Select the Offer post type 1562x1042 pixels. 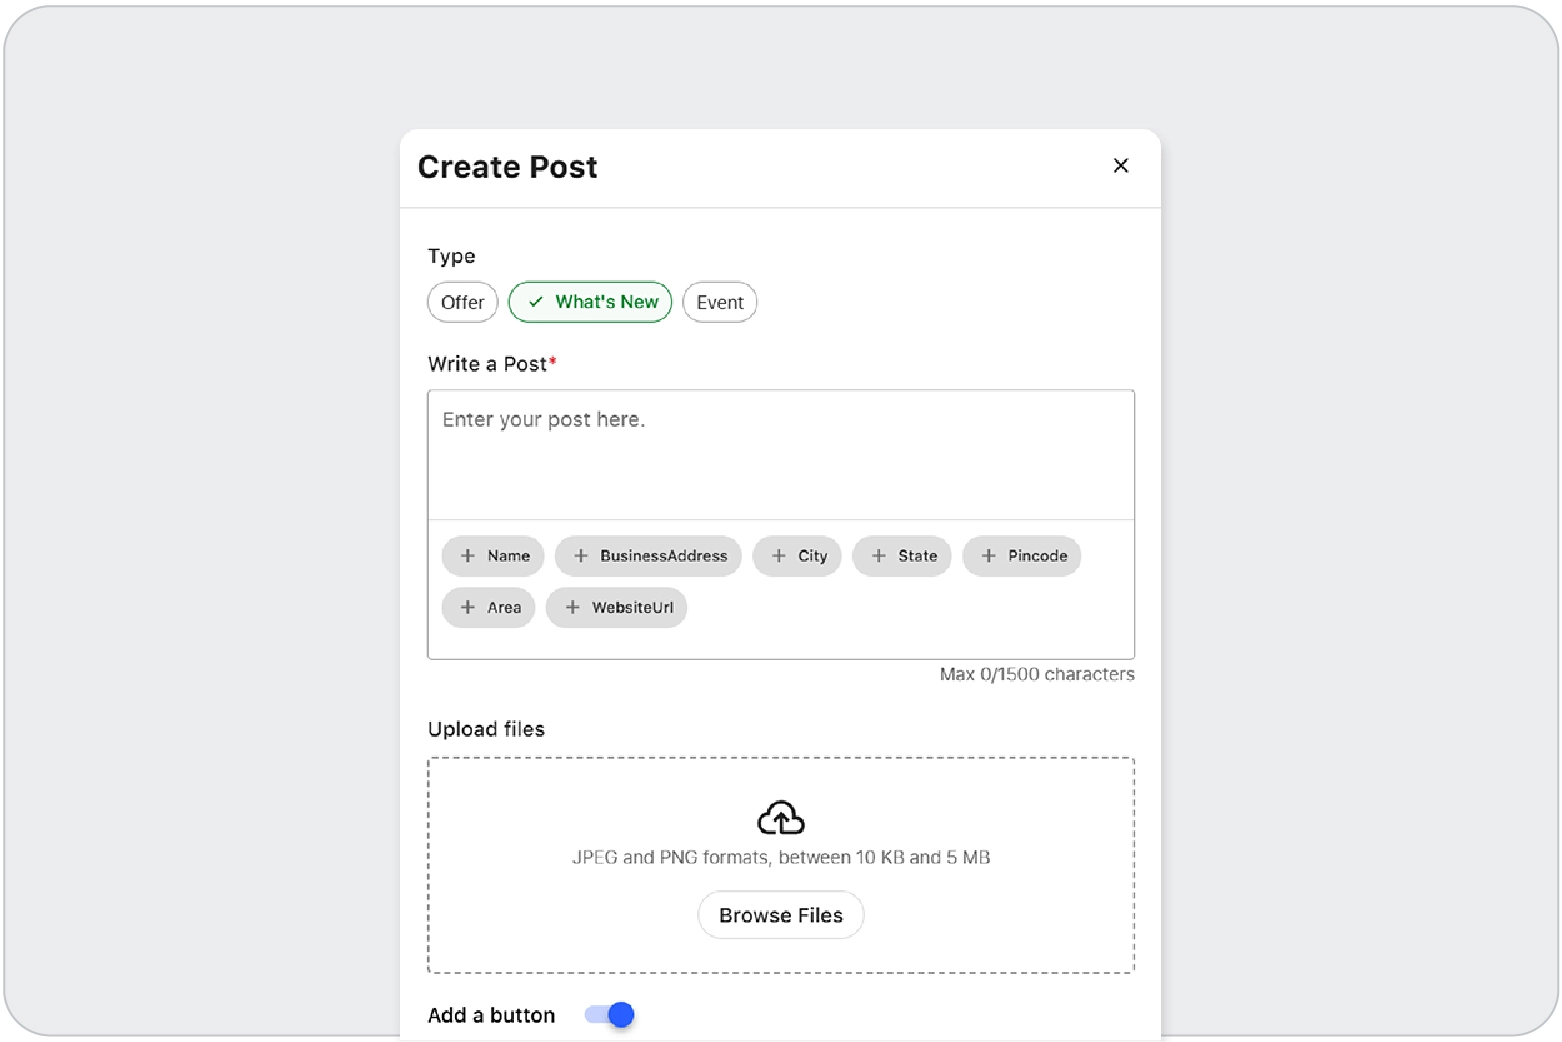[x=462, y=302]
